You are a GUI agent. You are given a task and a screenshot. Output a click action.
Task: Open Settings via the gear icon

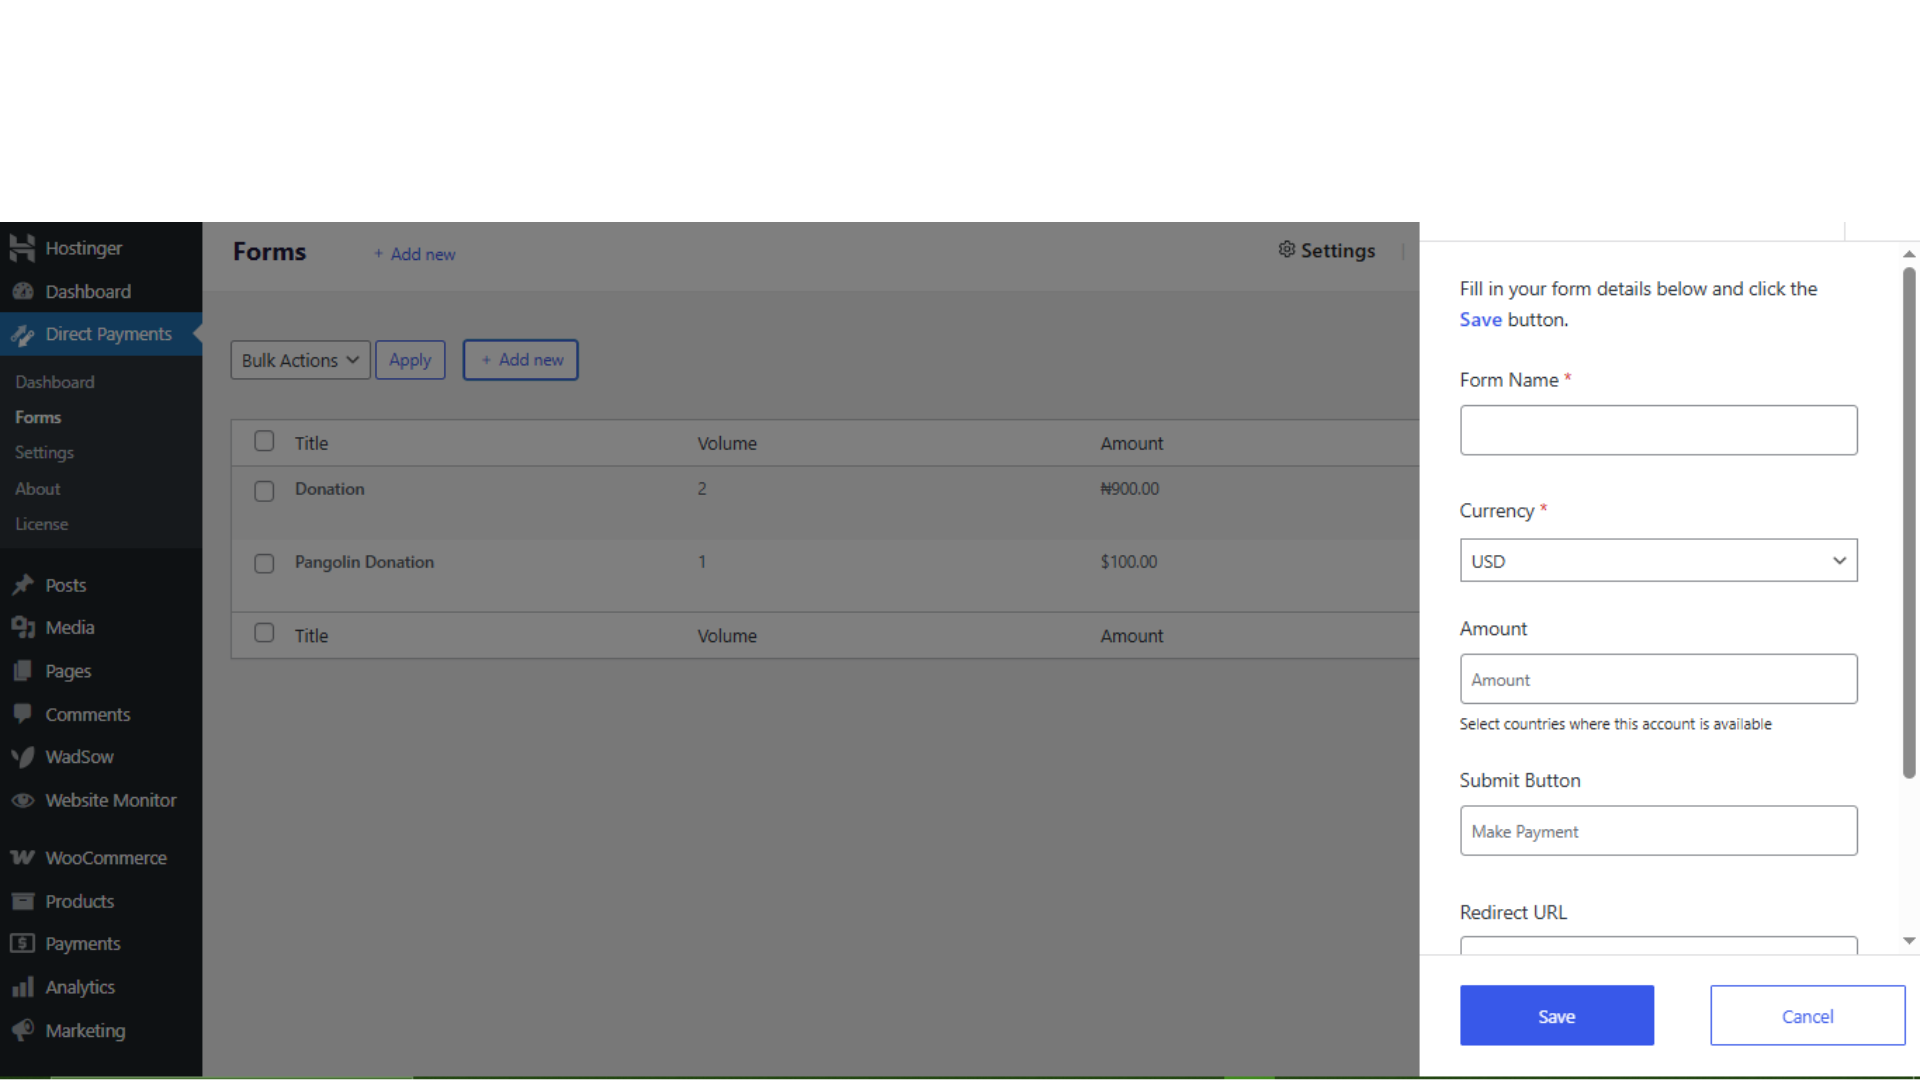1287,250
